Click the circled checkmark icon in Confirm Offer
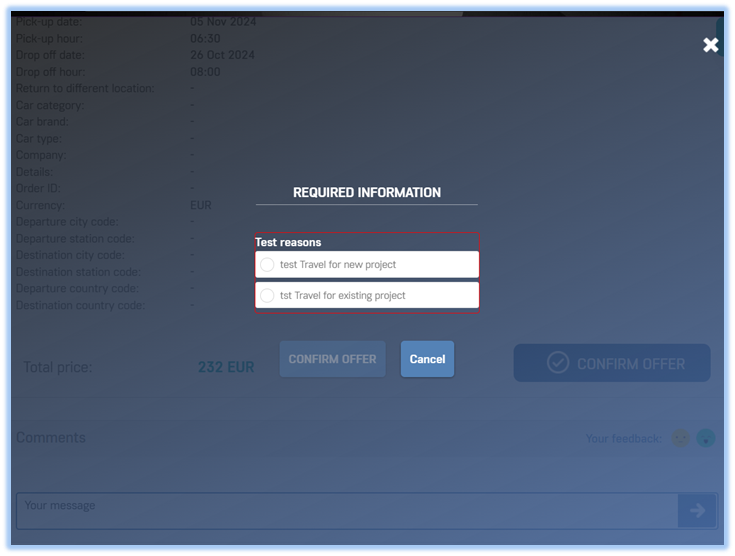This screenshot has width=735, height=556. pyautogui.click(x=558, y=363)
